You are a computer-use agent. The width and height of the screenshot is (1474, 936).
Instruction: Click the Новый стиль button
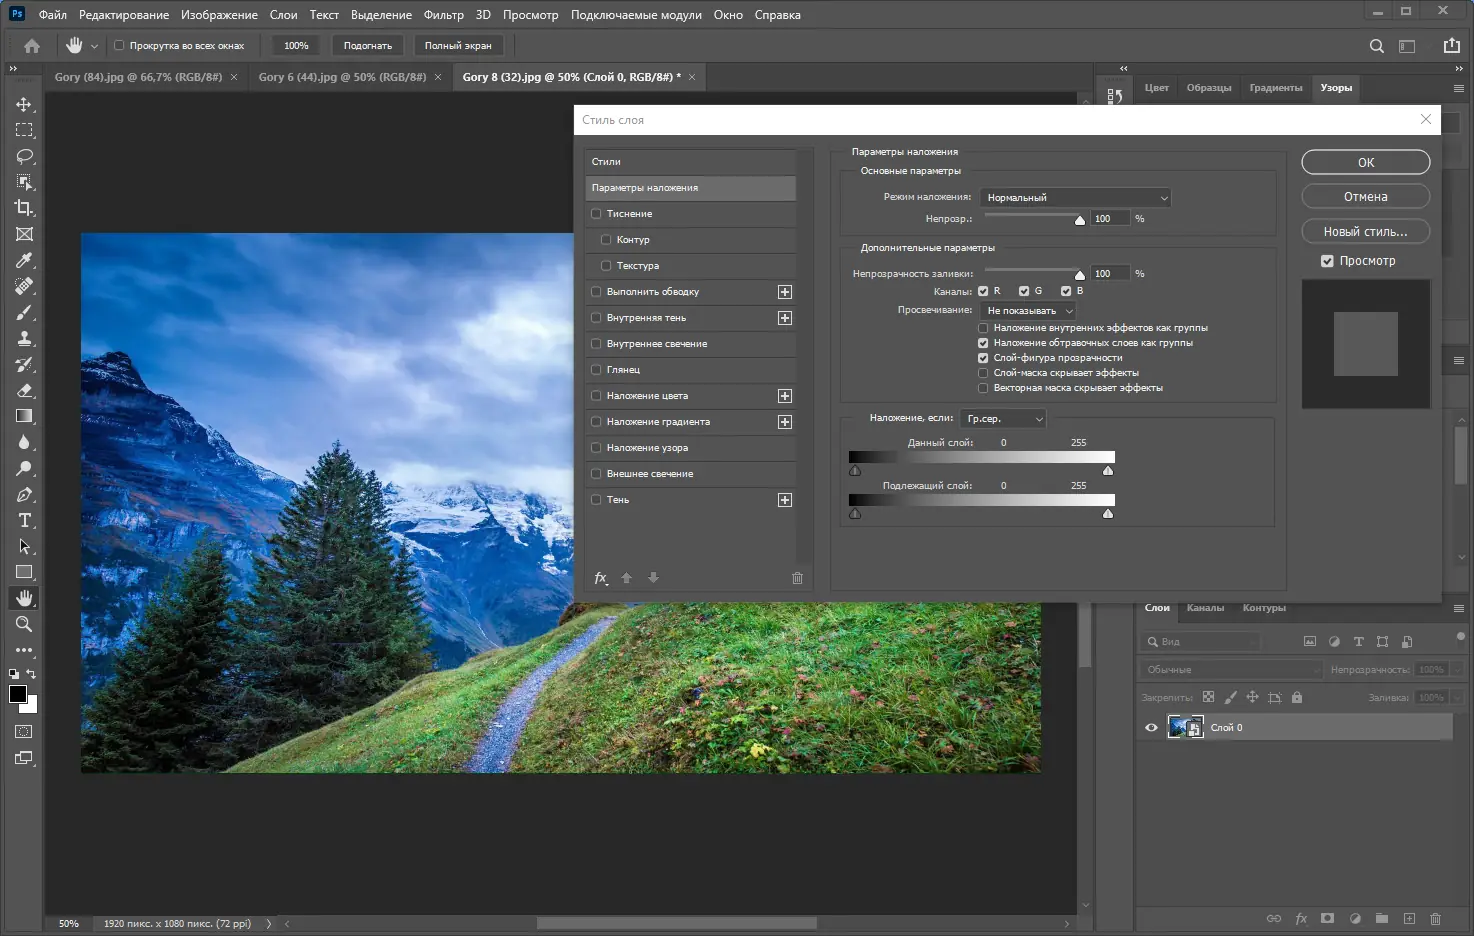click(x=1365, y=232)
